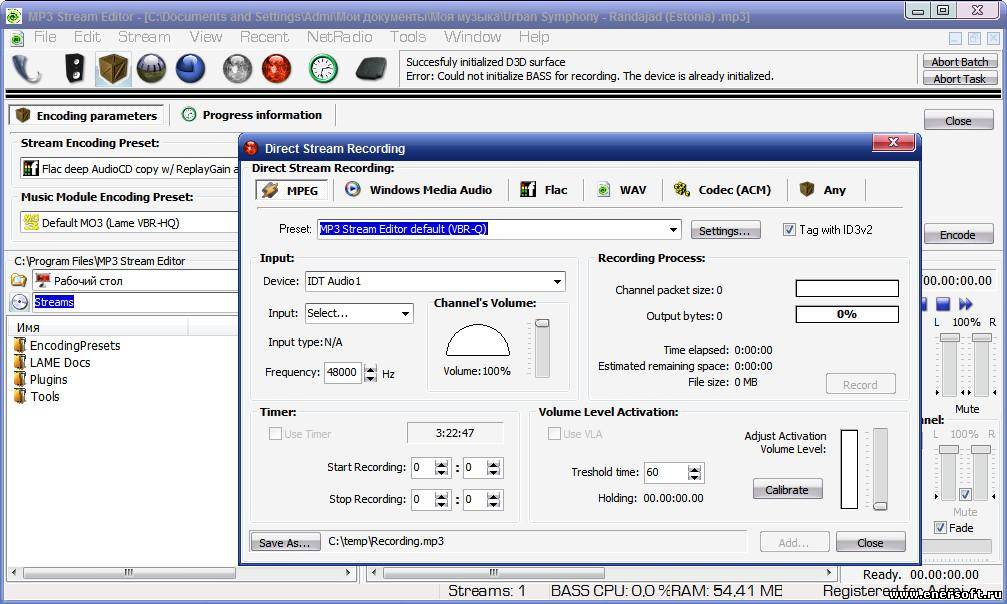Switch to the Flac tab
The width and height of the screenshot is (1007, 604).
pyautogui.click(x=544, y=190)
